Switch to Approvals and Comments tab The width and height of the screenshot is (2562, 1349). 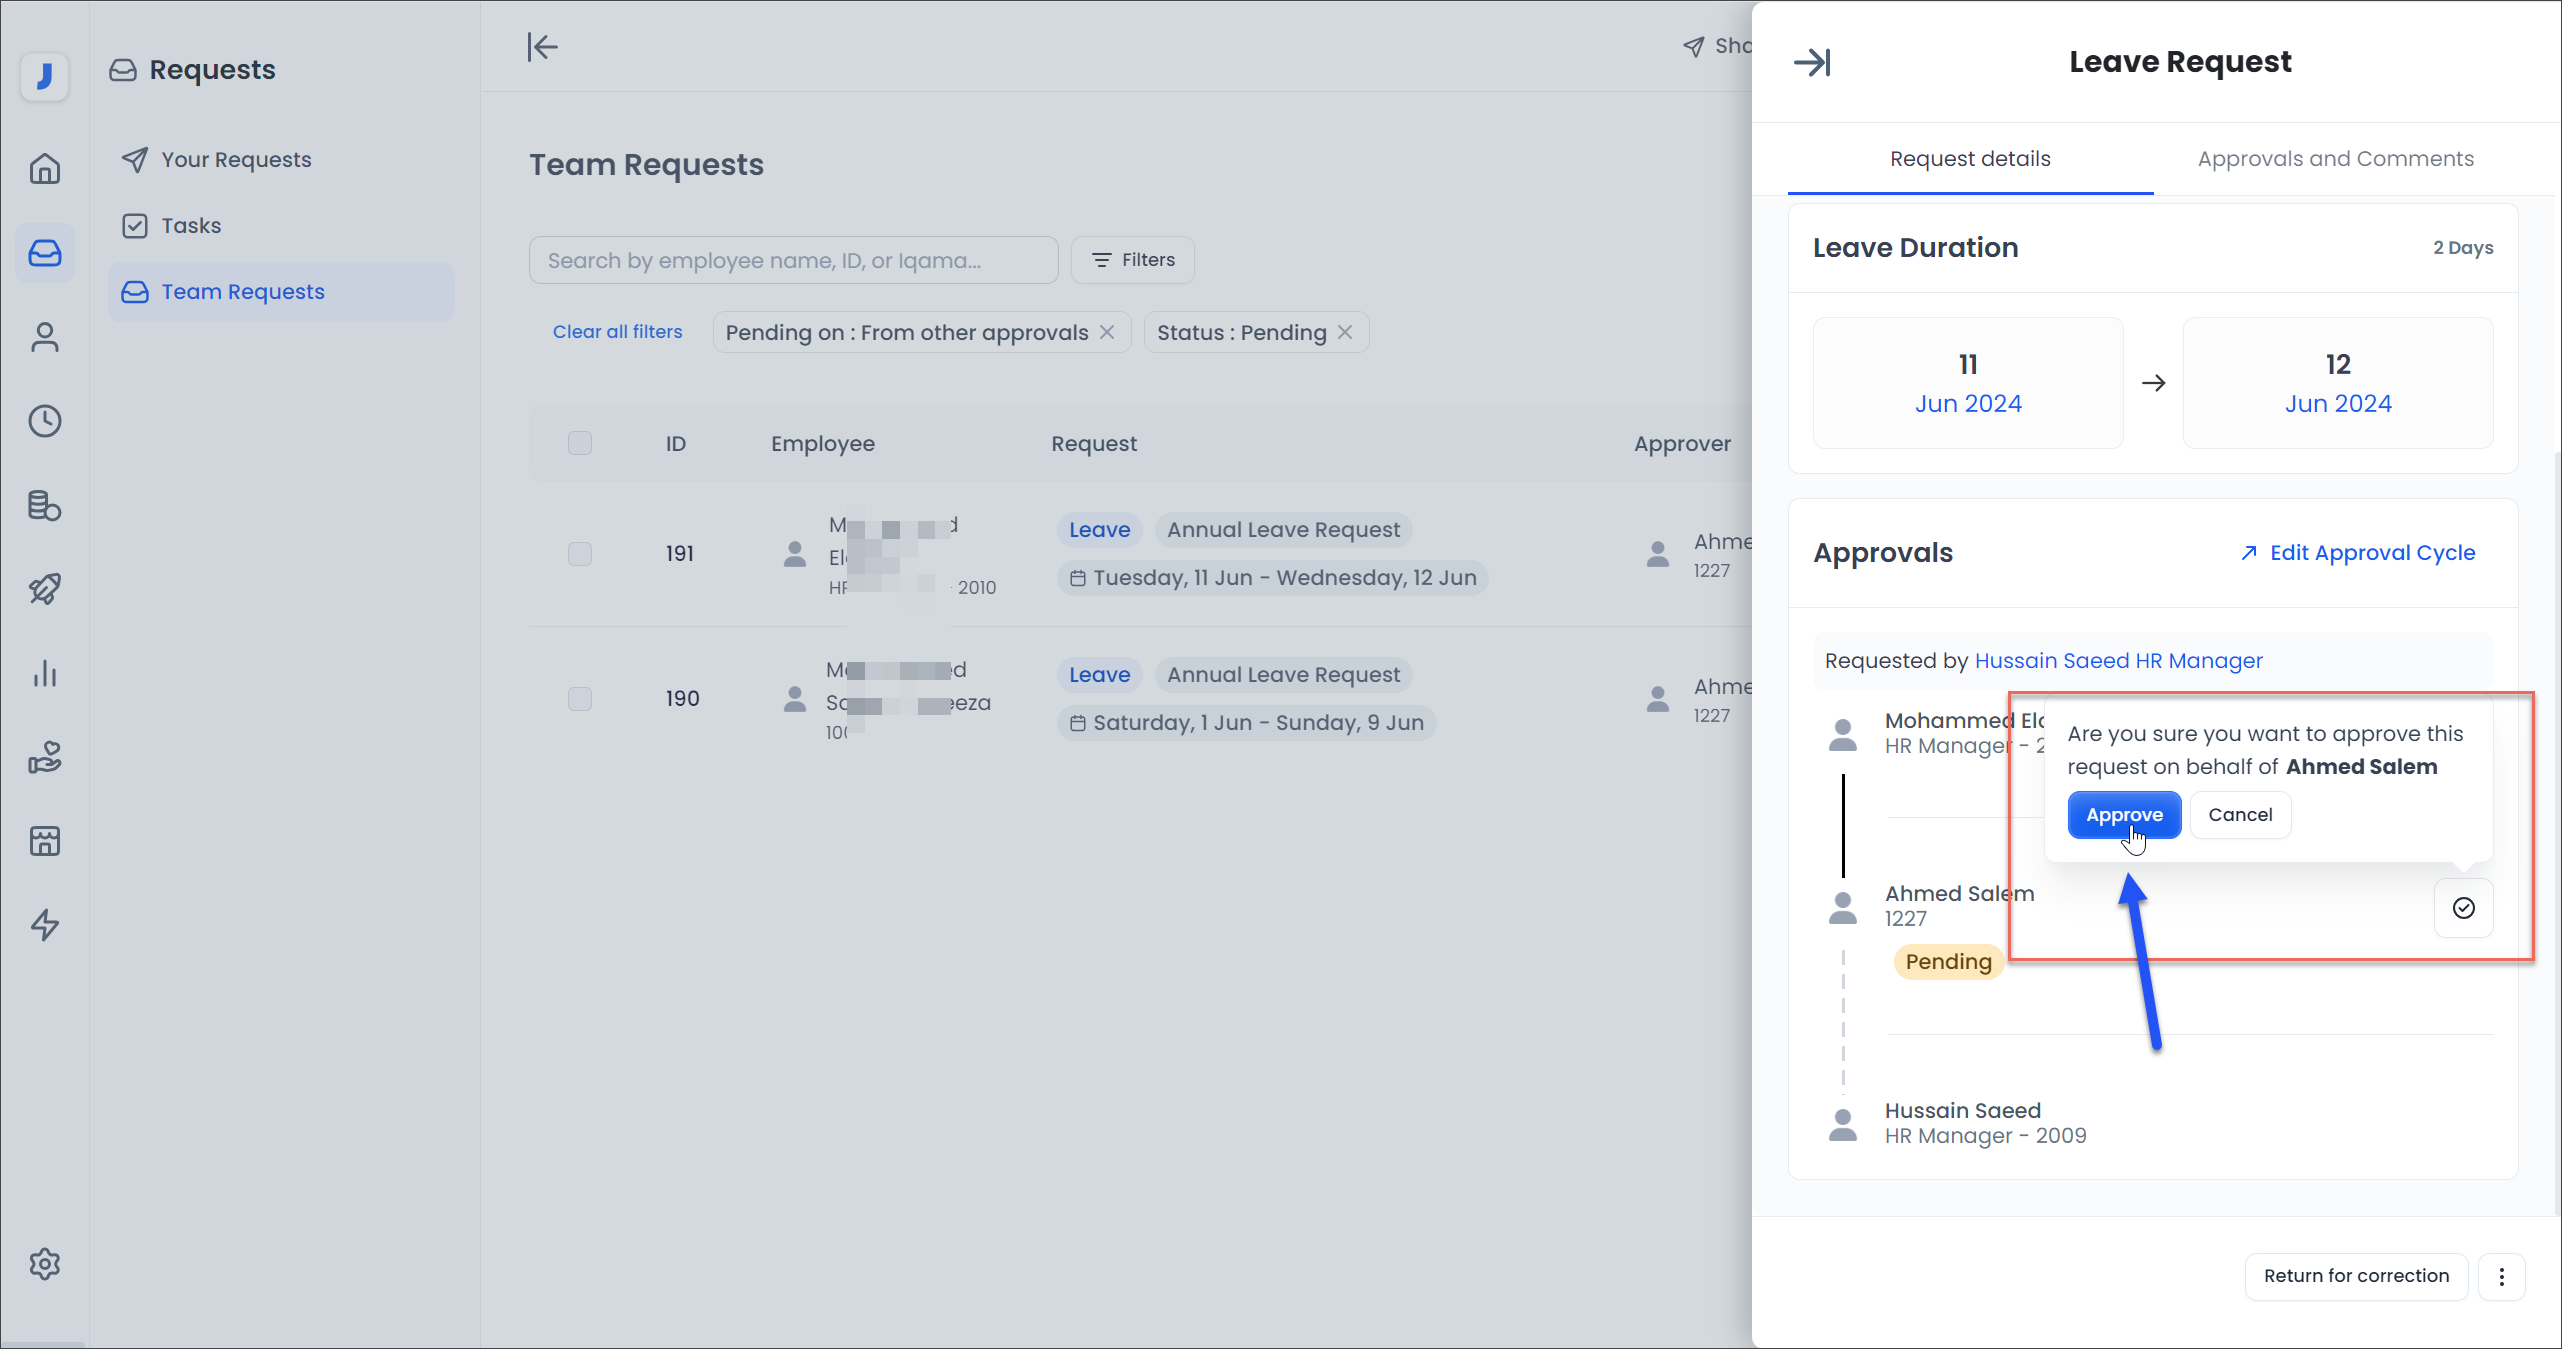[x=2335, y=159]
